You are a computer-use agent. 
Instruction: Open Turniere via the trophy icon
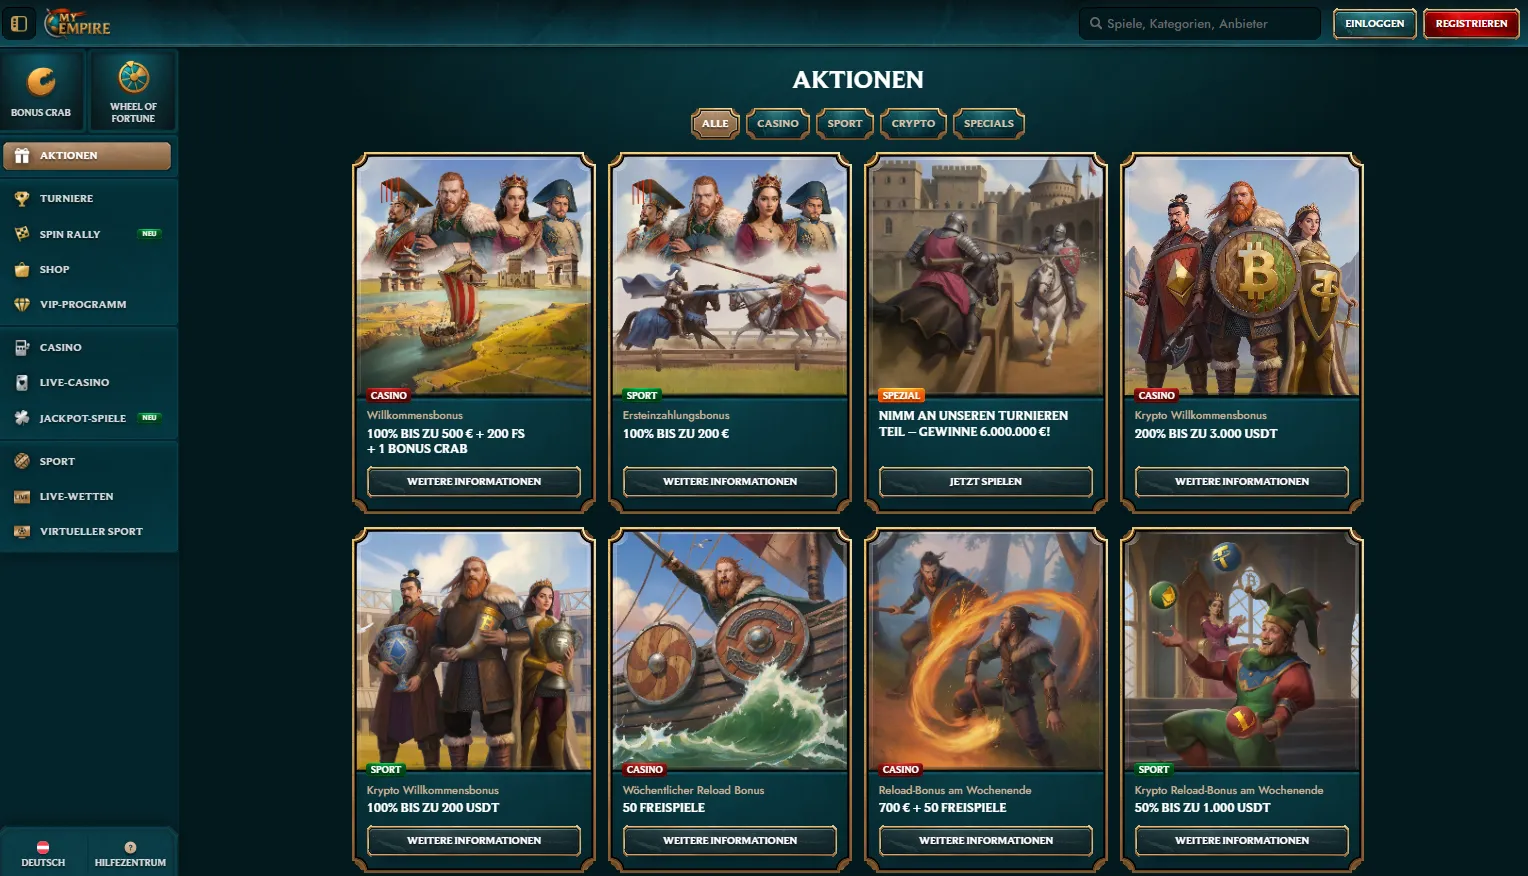pos(22,199)
